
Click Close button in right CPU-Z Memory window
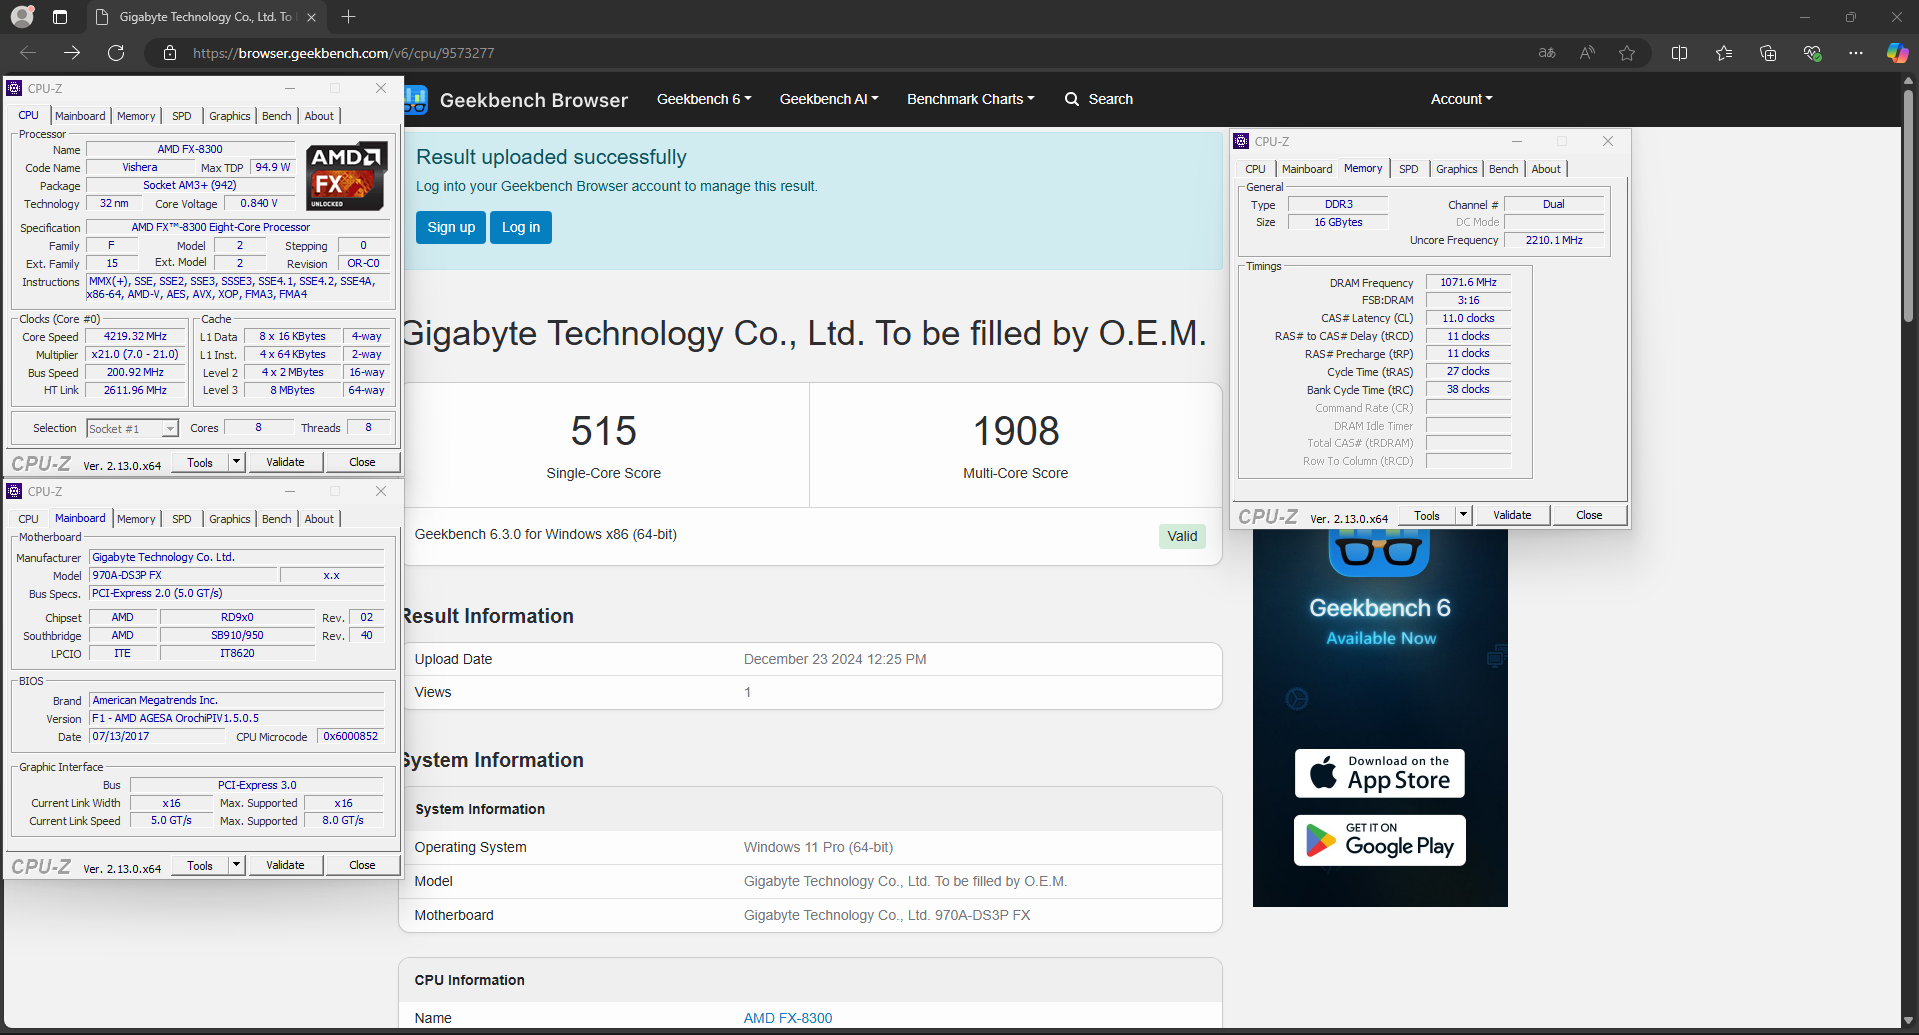pyautogui.click(x=1589, y=515)
